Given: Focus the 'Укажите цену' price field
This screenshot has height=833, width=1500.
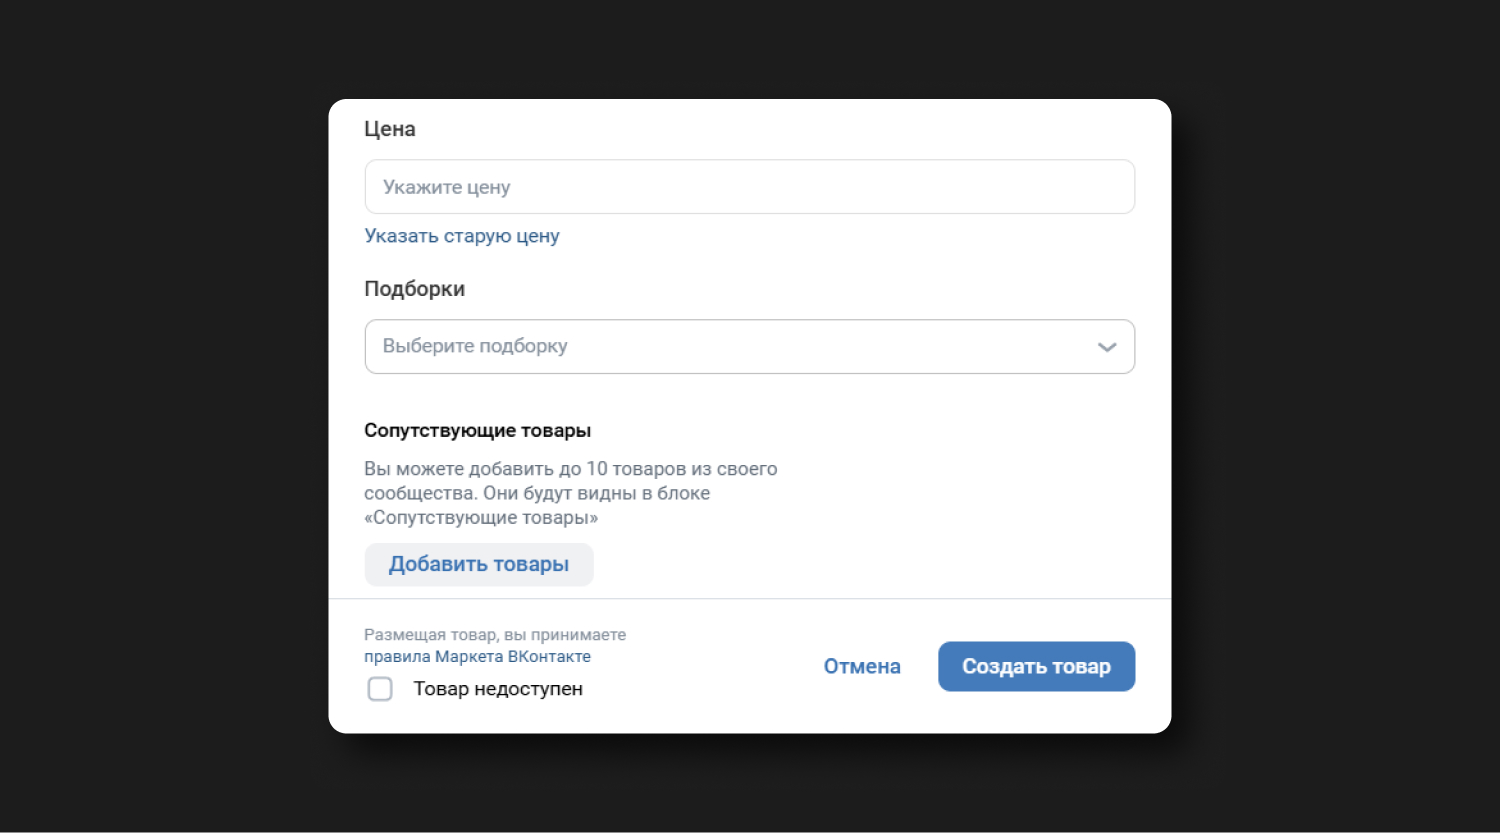Looking at the screenshot, I should (749, 187).
